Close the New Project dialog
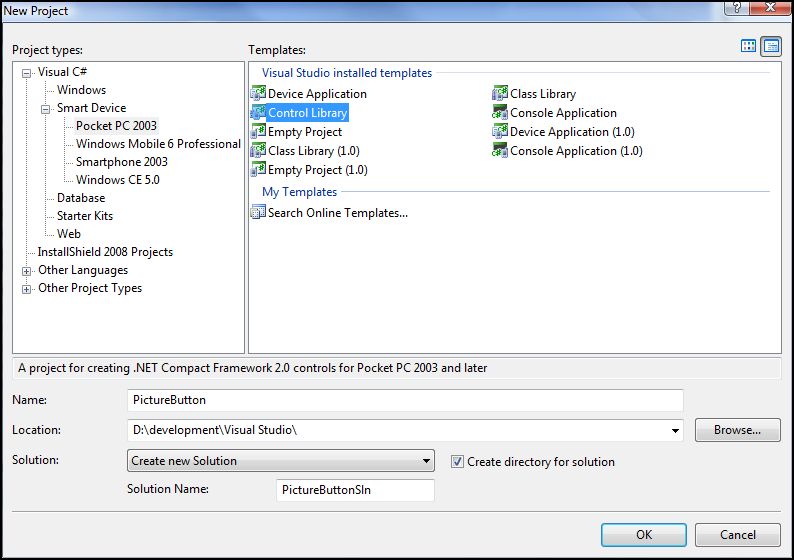Image resolution: width=794 pixels, height=560 pixels. coord(771,8)
